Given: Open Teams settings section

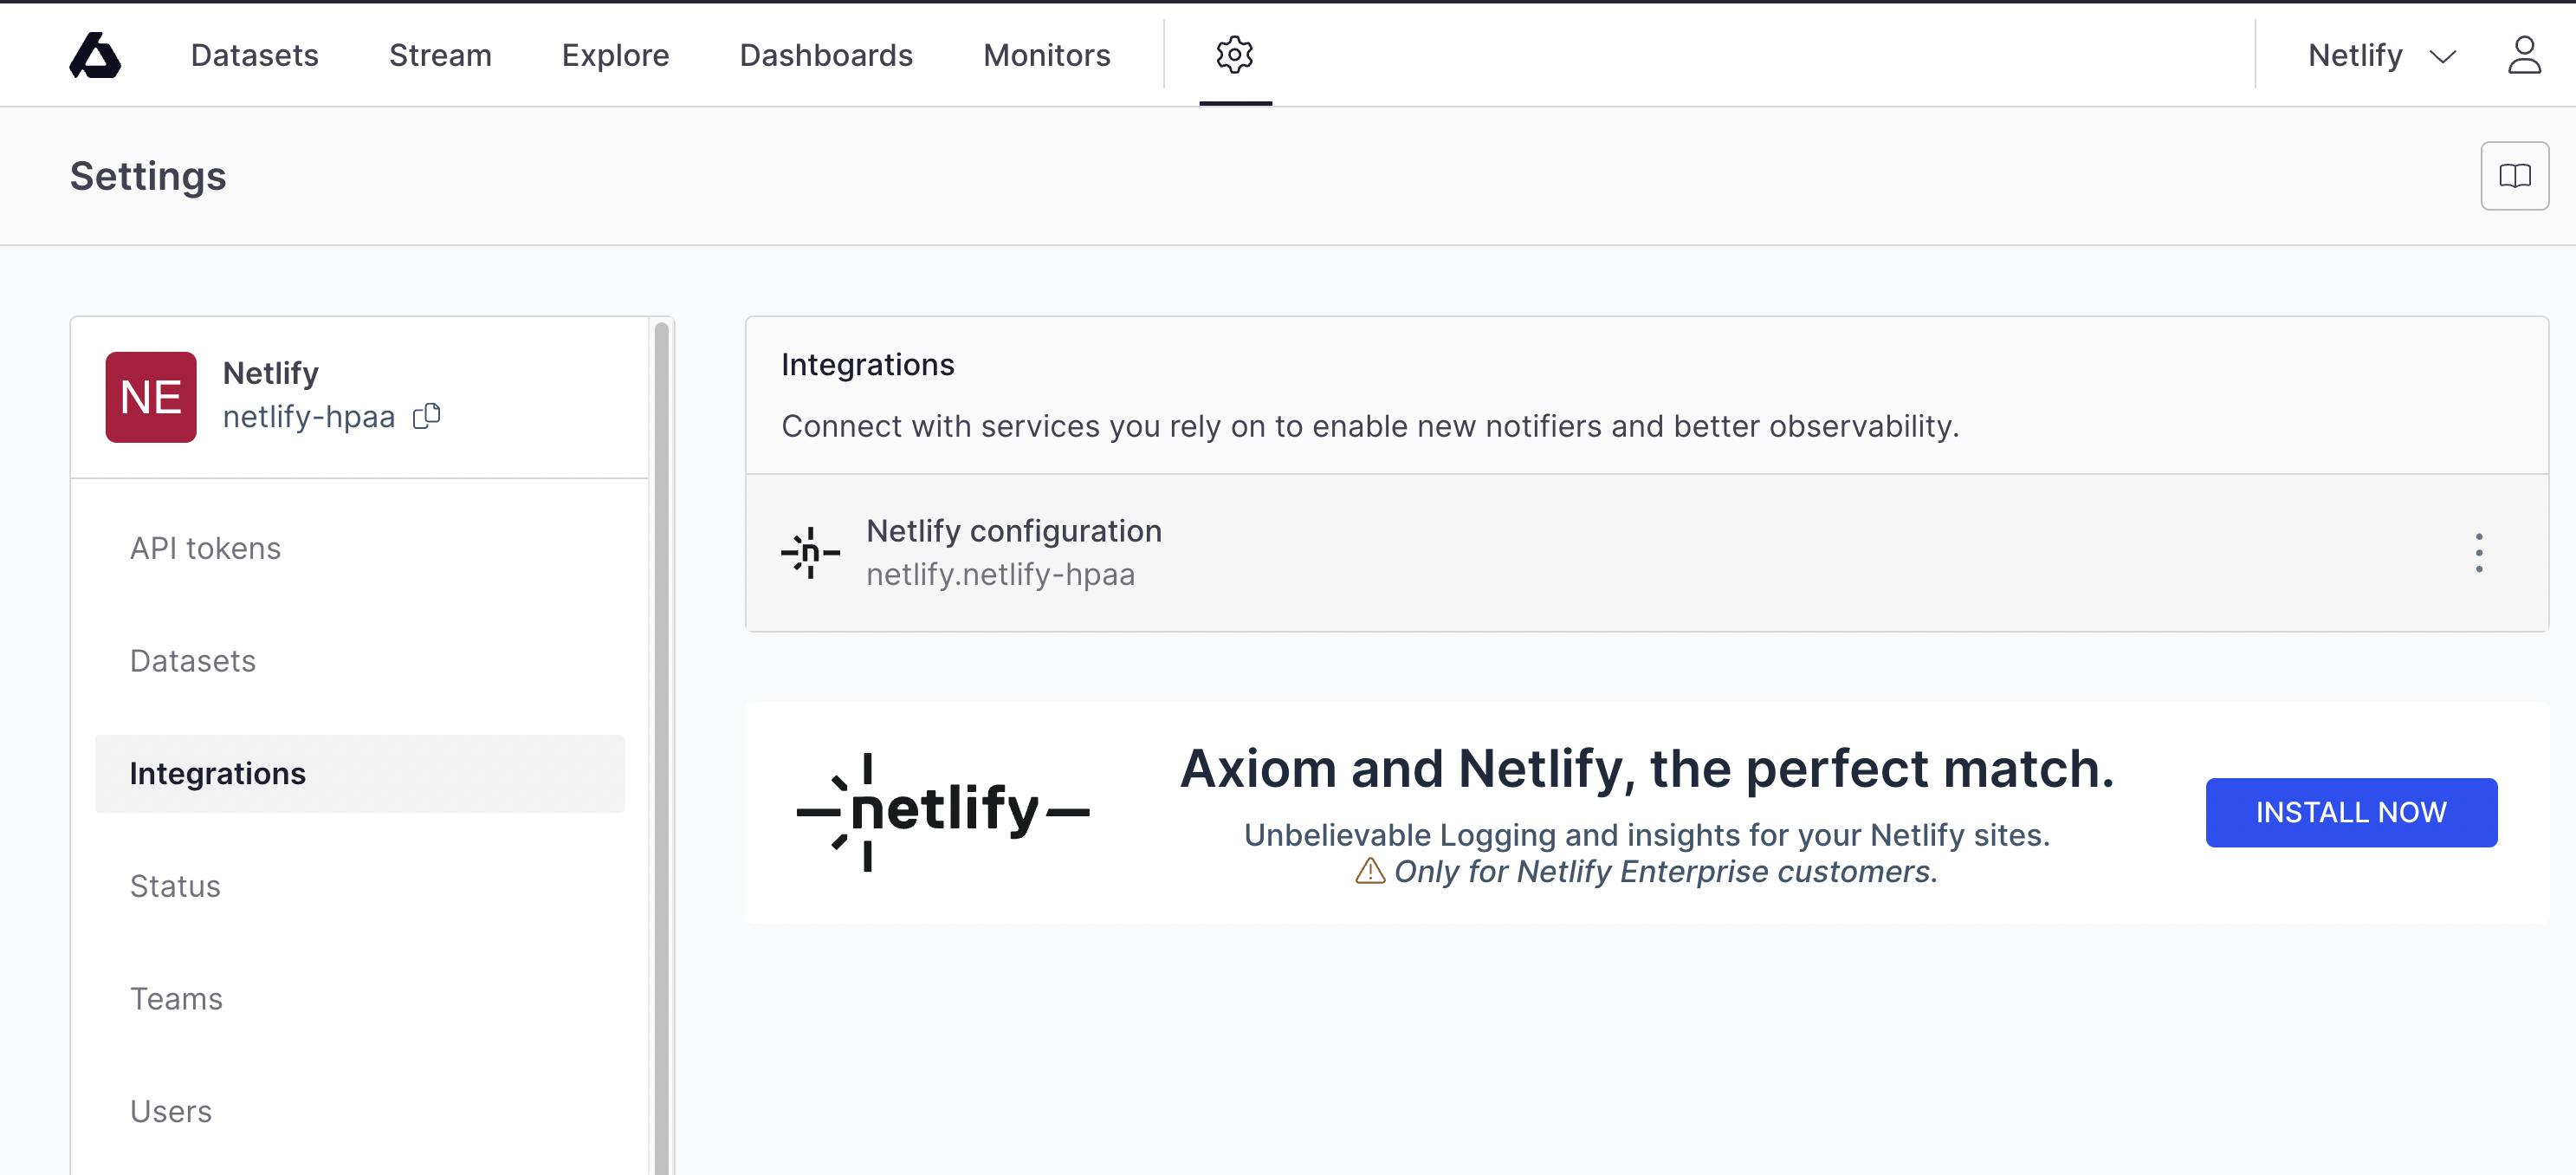Looking at the screenshot, I should (176, 998).
